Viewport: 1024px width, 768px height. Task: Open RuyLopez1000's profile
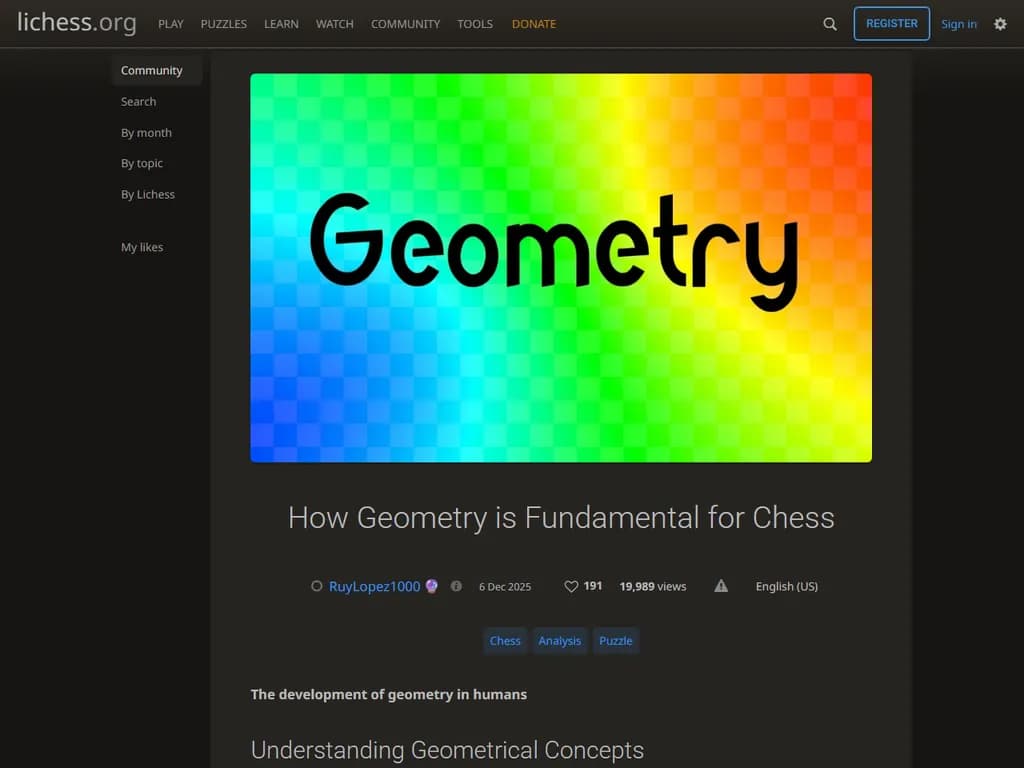(376, 586)
